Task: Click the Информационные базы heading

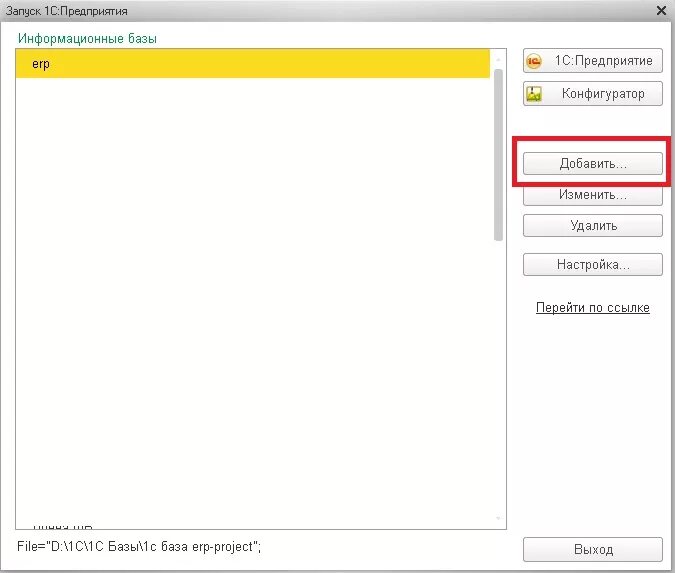Action: [x=87, y=39]
